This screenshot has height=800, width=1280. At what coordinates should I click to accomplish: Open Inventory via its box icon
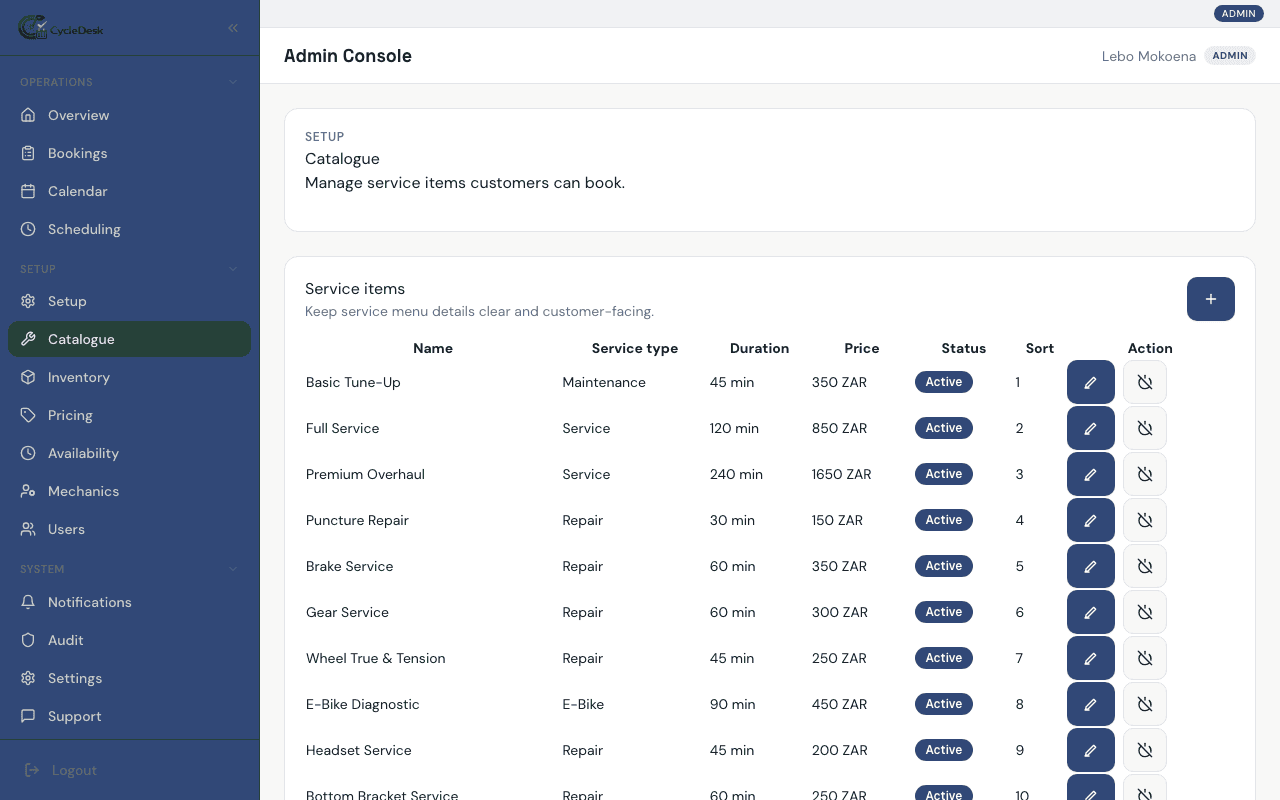click(28, 377)
